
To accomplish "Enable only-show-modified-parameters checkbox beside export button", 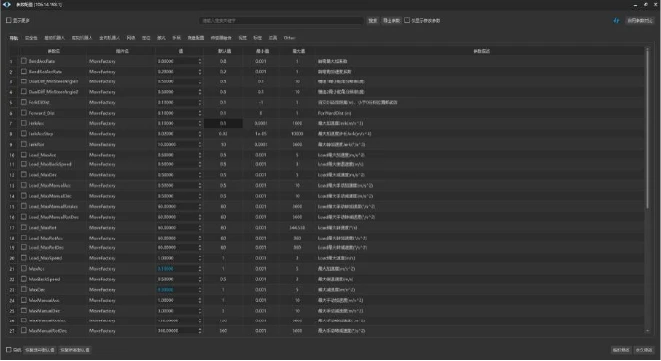I will (x=407, y=20).
